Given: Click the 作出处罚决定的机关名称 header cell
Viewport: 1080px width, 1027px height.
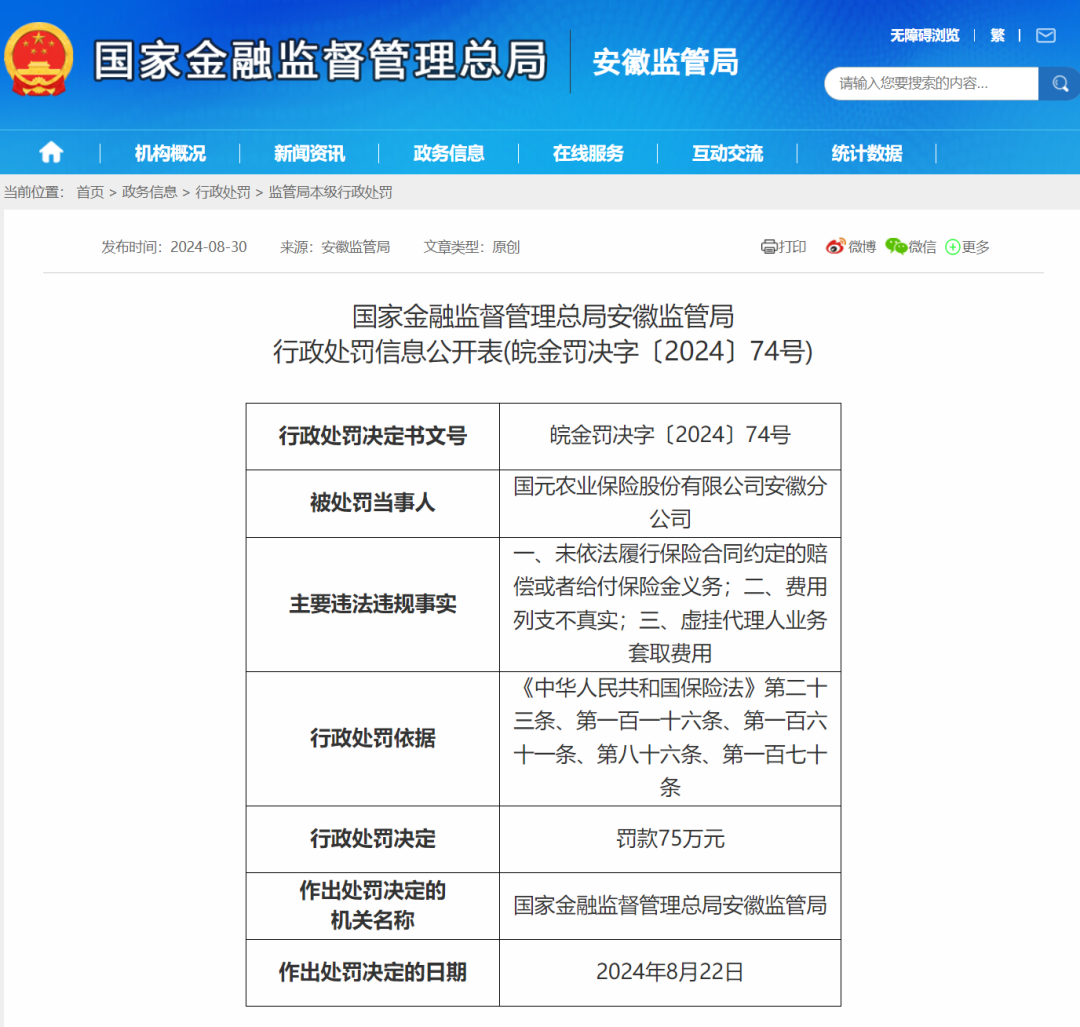Looking at the screenshot, I should pyautogui.click(x=373, y=906).
